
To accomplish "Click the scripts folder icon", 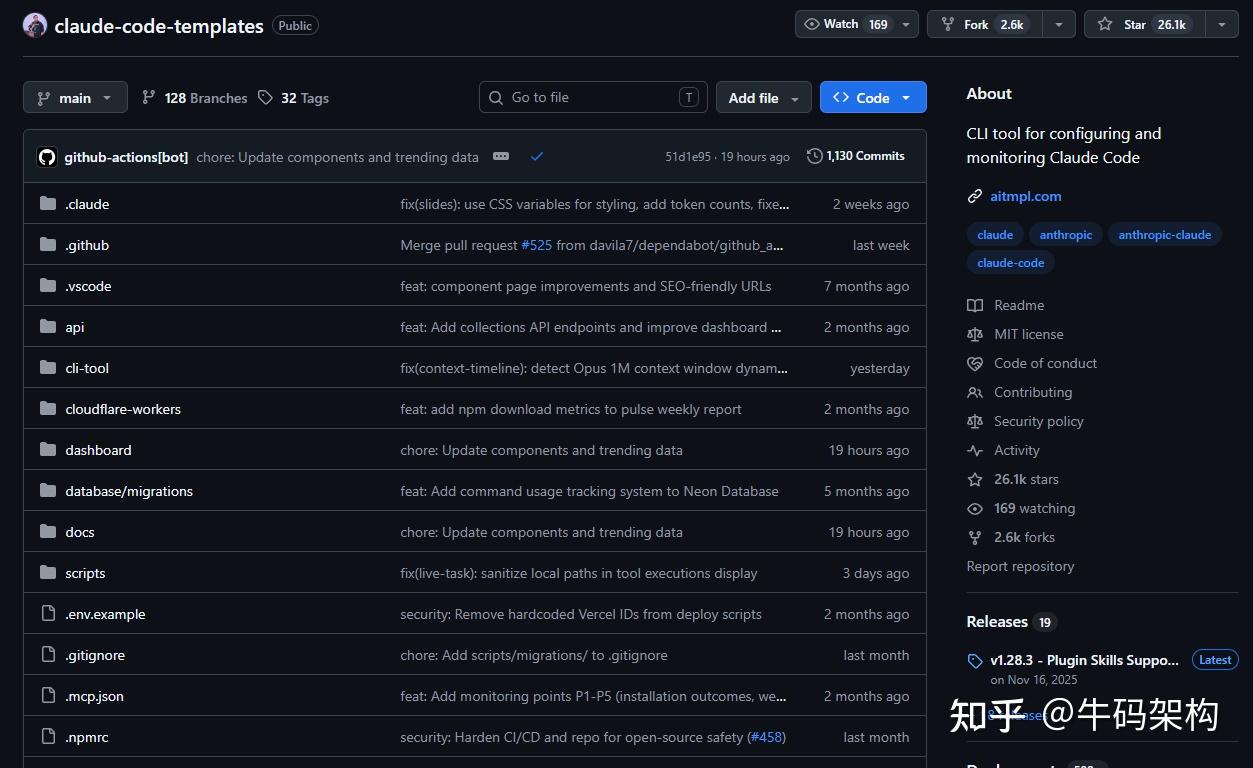I will [48, 573].
